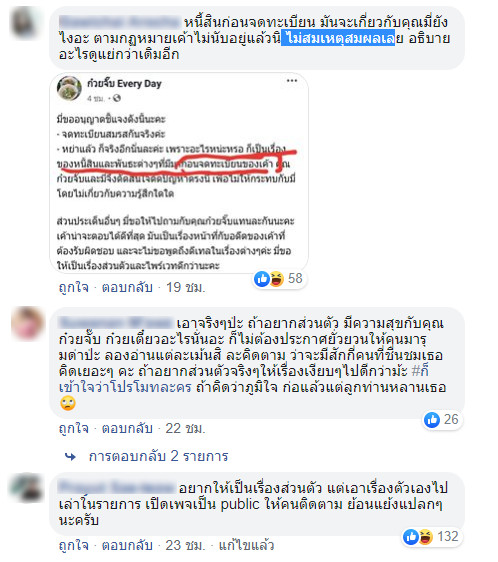
Task: Click the hashtag #ก็เข้าใจว่าโปรโมทละคร
Action: (244, 379)
